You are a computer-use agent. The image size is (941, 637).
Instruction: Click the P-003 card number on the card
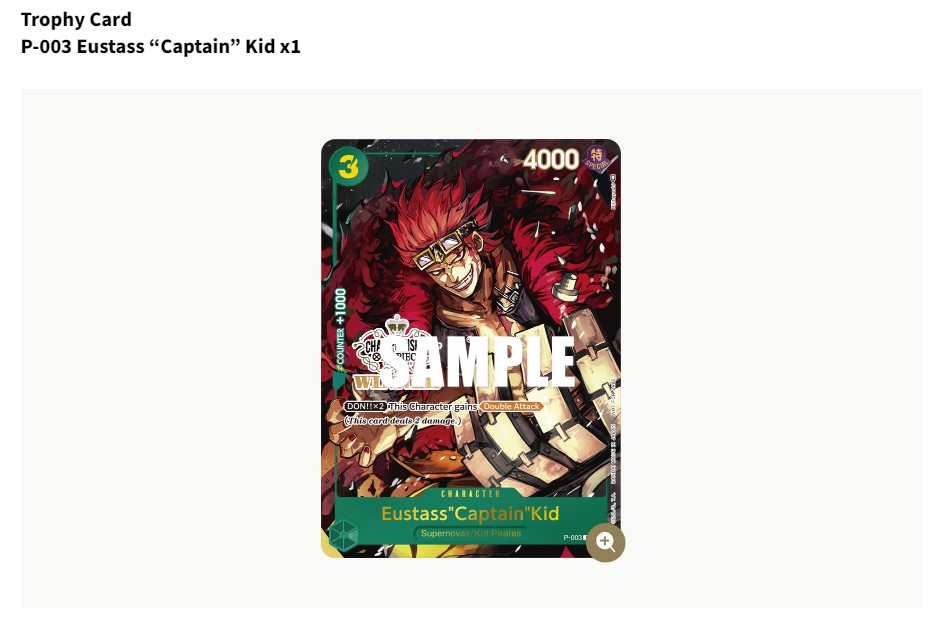[x=573, y=537]
